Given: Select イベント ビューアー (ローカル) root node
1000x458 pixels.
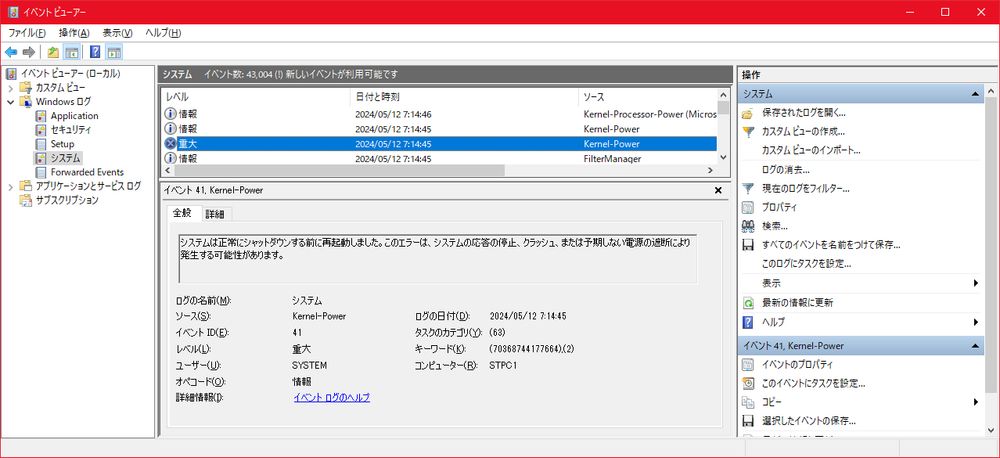Looking at the screenshot, I should (70, 73).
